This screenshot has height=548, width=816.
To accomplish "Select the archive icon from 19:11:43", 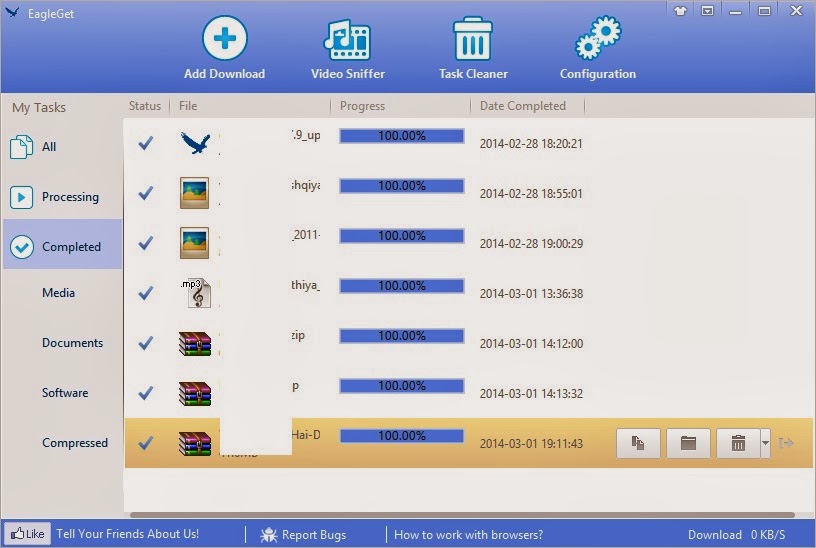I will (x=195, y=443).
